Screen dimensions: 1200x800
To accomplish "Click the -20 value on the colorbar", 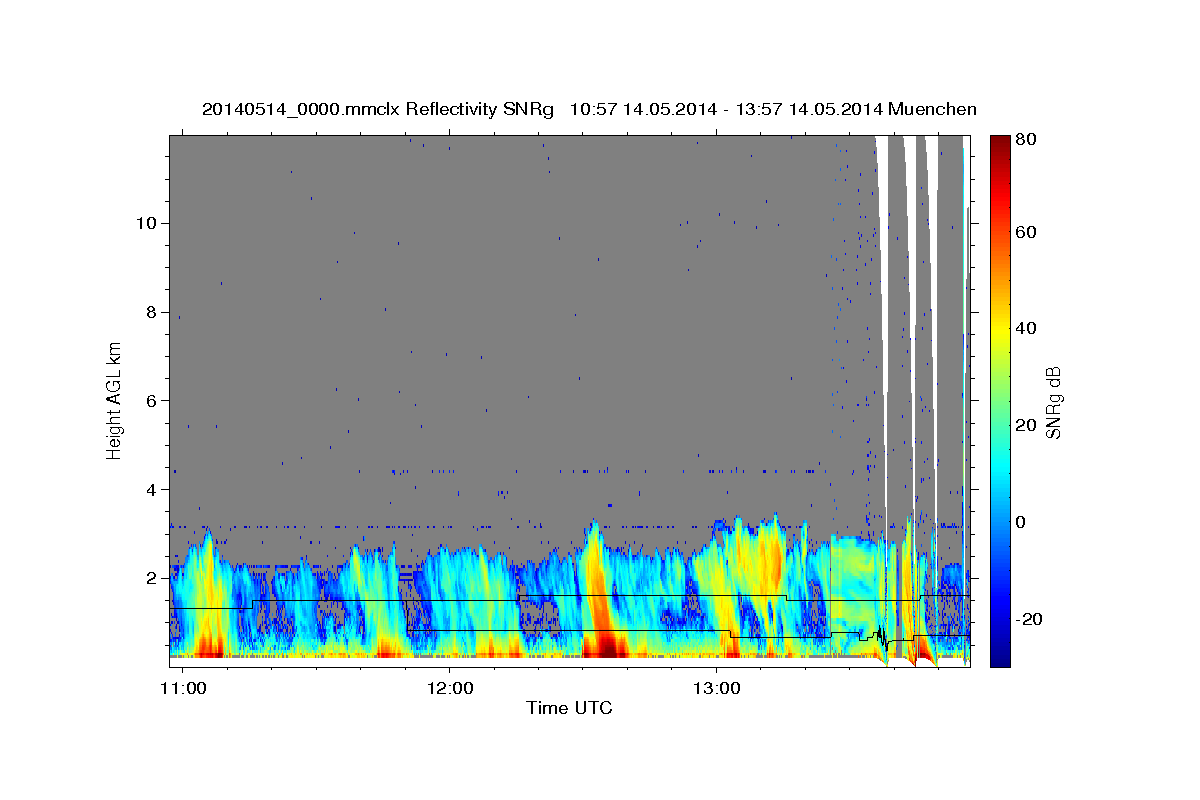I will coord(1029,619).
